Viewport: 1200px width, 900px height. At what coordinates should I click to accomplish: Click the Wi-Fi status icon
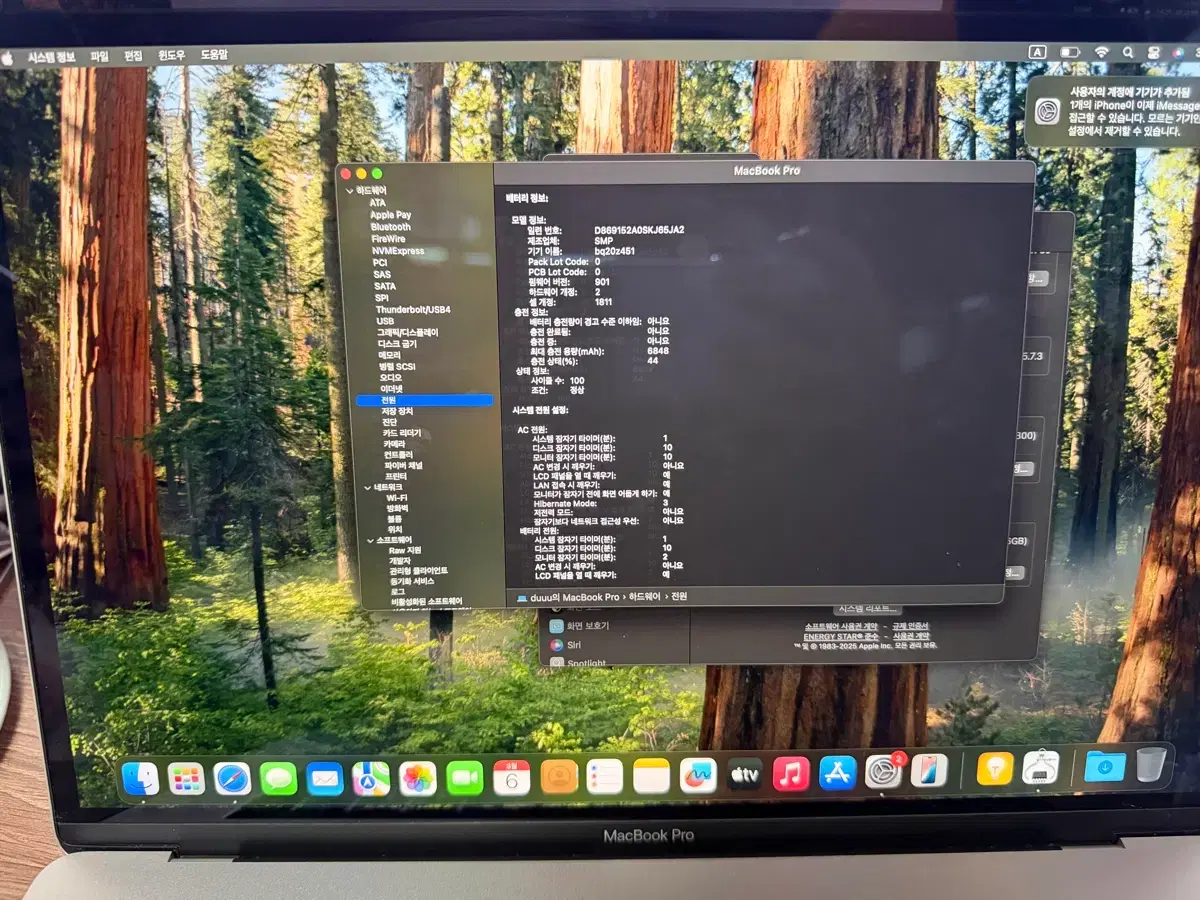click(x=1101, y=51)
